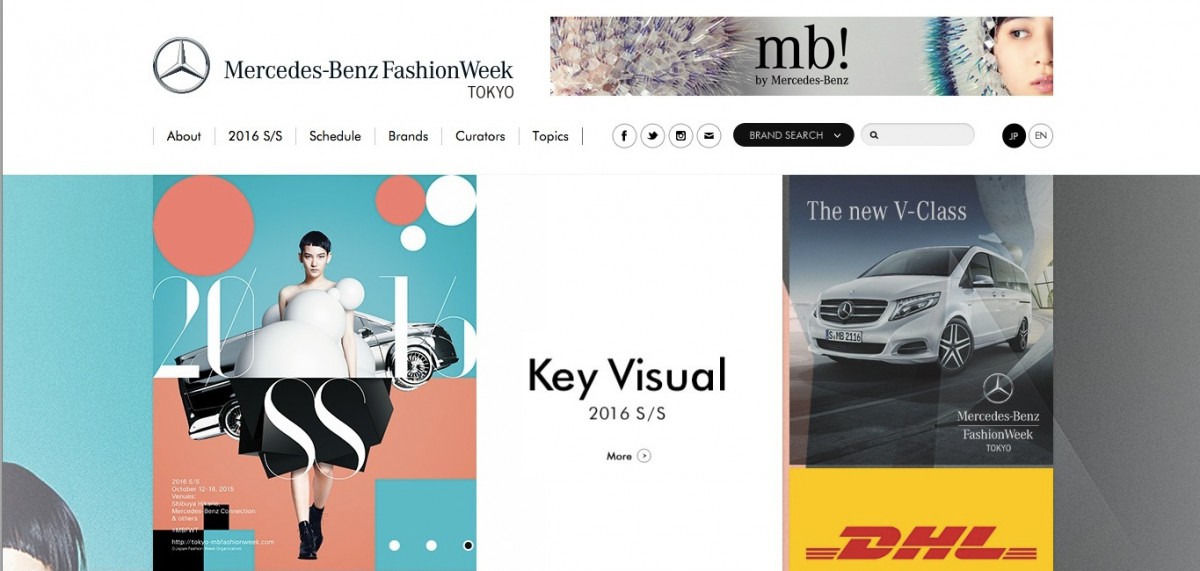Open the Schedule menu item
The image size is (1200, 571).
pyautogui.click(x=335, y=136)
